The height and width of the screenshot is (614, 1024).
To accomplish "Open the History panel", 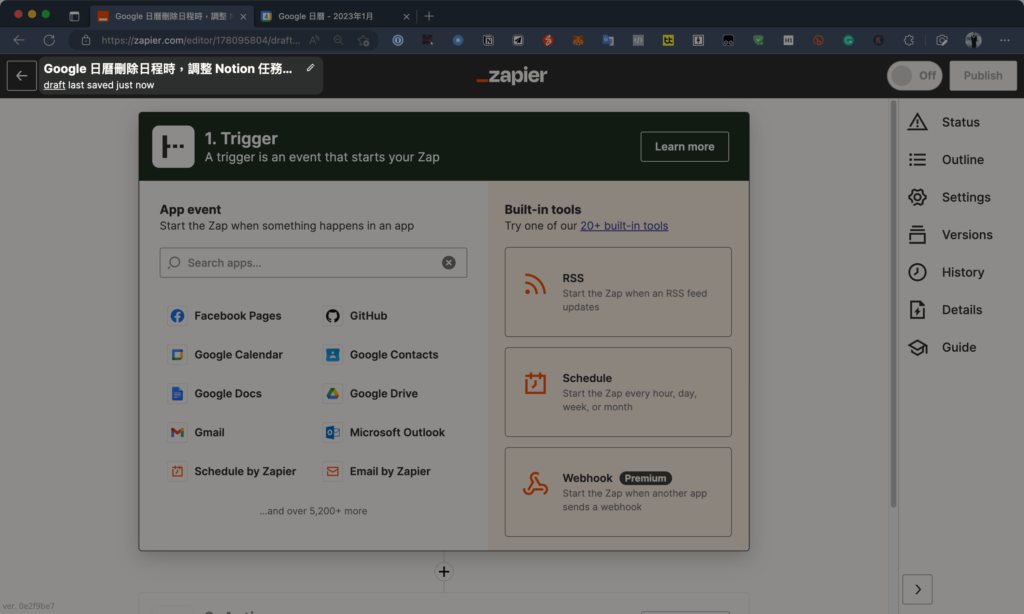I will 946,272.
